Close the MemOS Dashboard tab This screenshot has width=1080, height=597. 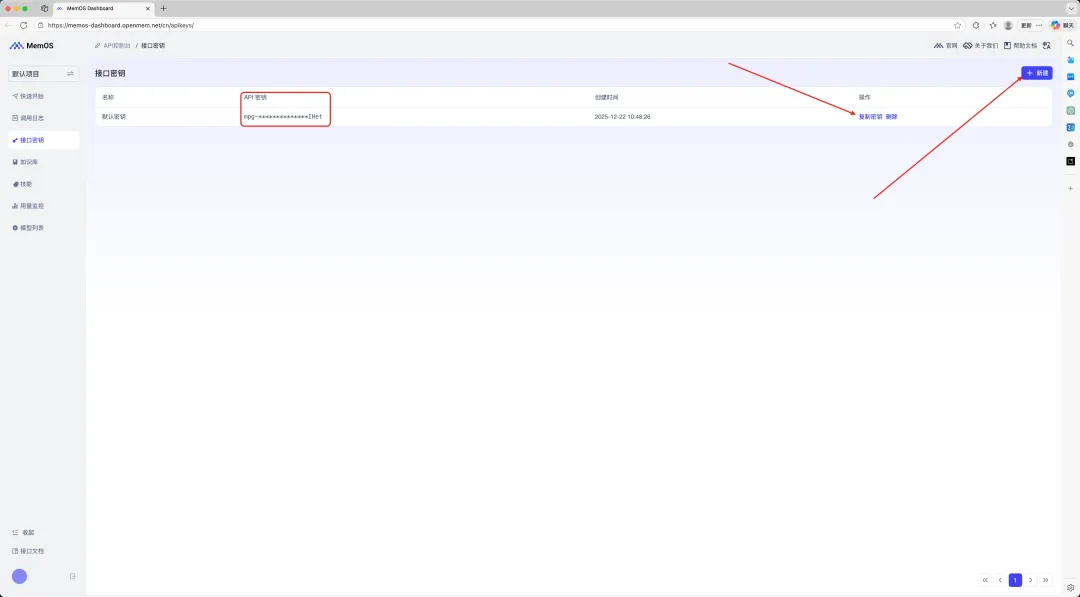tap(147, 8)
